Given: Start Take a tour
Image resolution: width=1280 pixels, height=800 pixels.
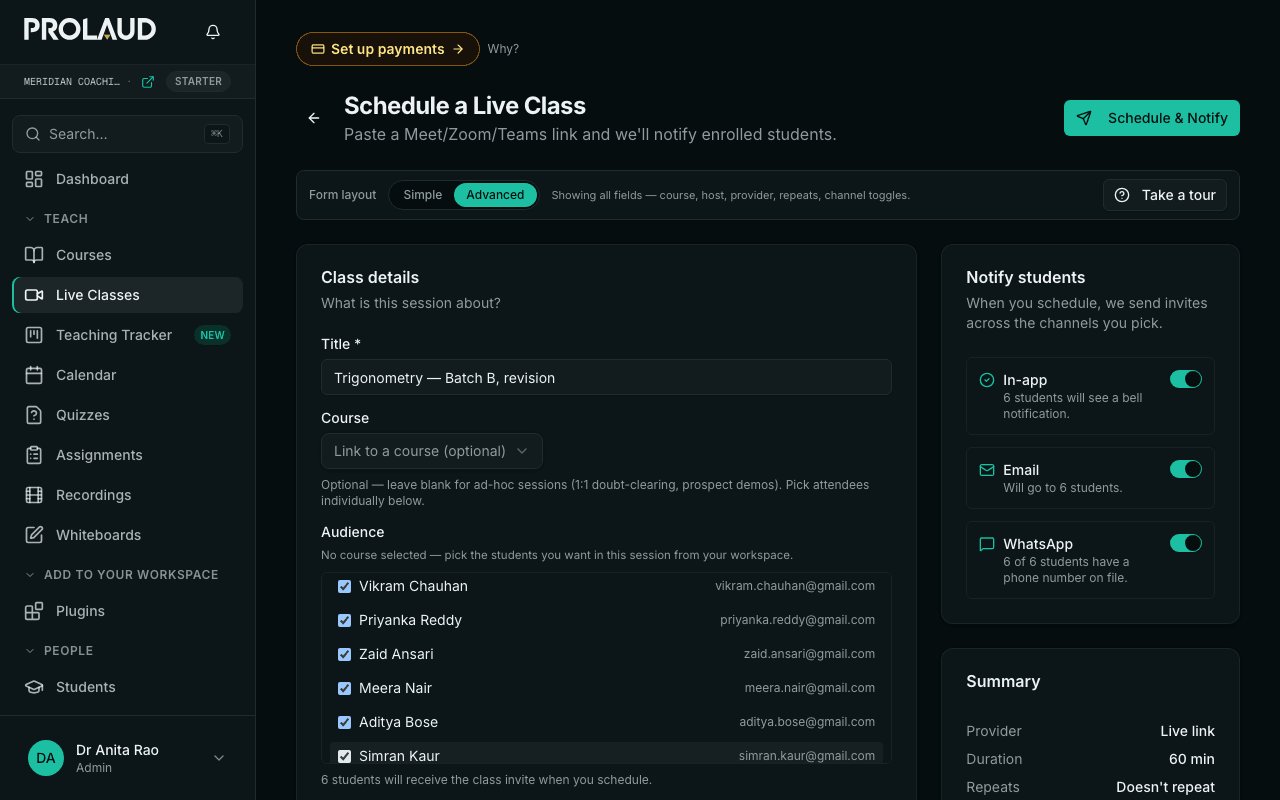Looking at the screenshot, I should point(1165,195).
